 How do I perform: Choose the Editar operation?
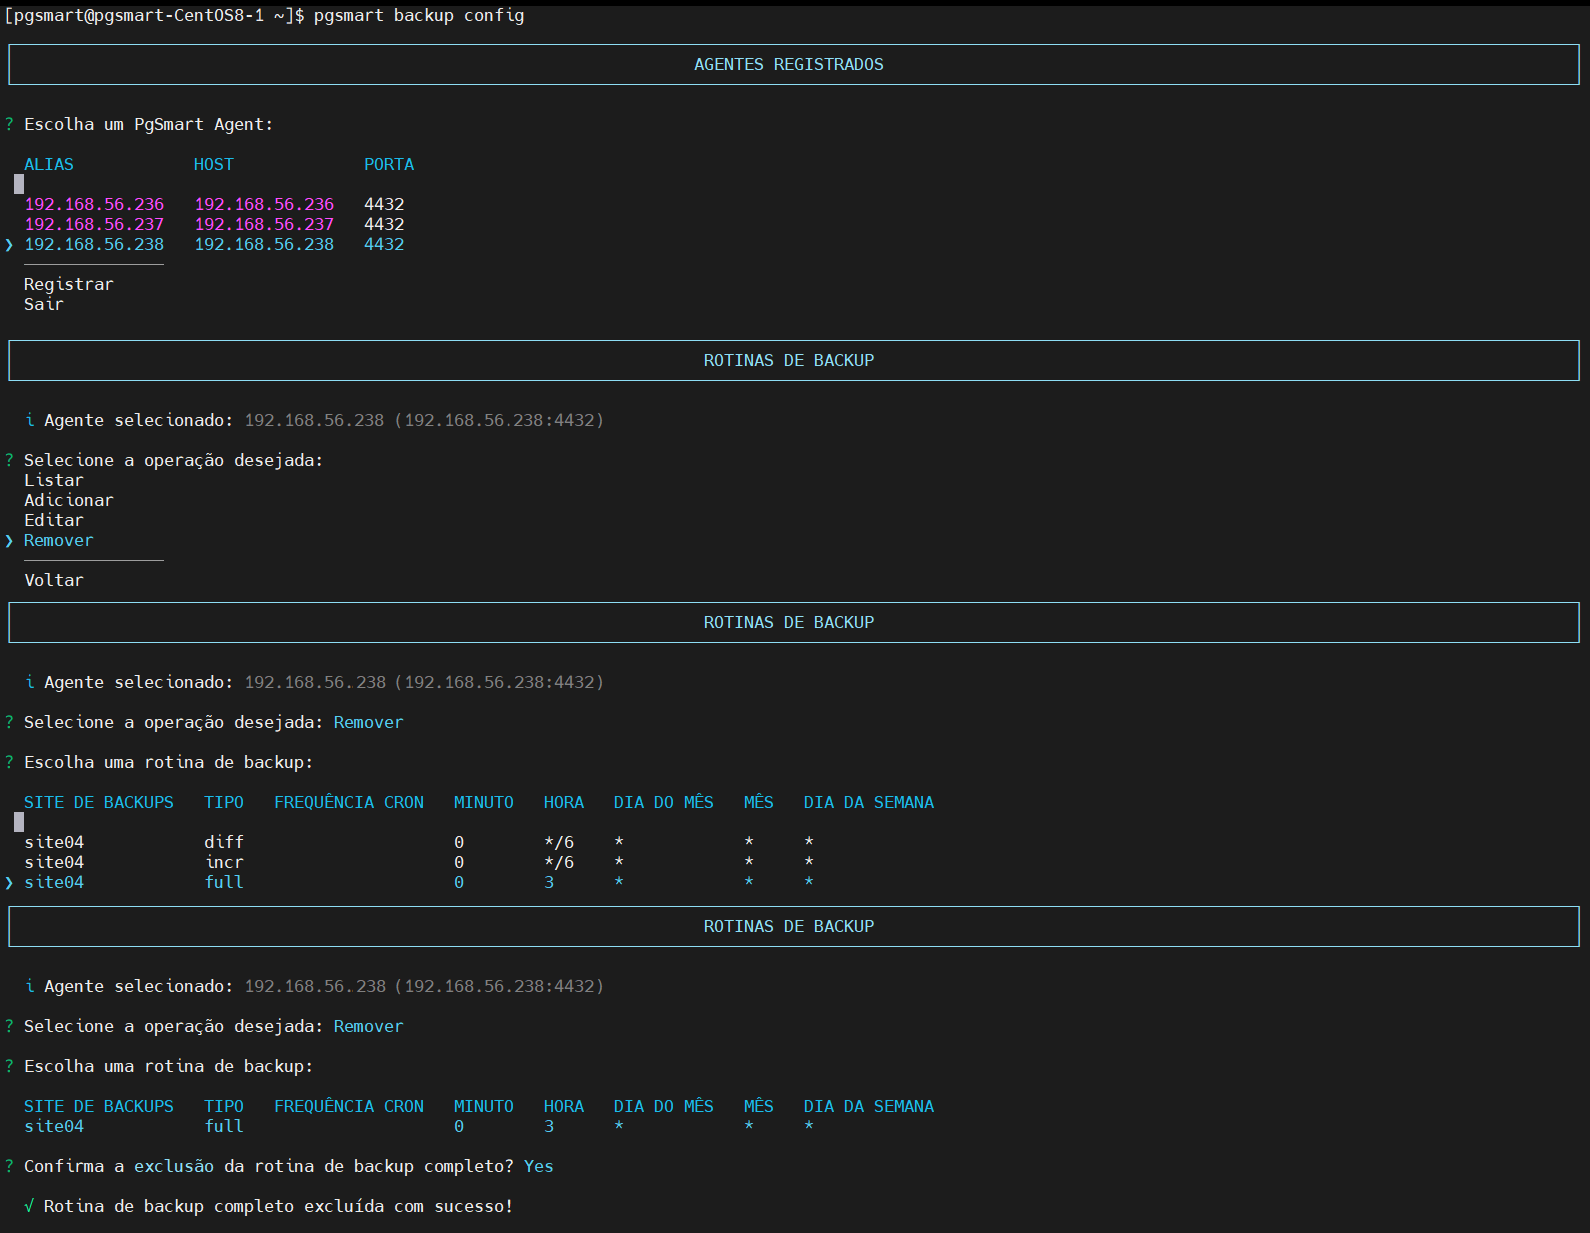[54, 520]
